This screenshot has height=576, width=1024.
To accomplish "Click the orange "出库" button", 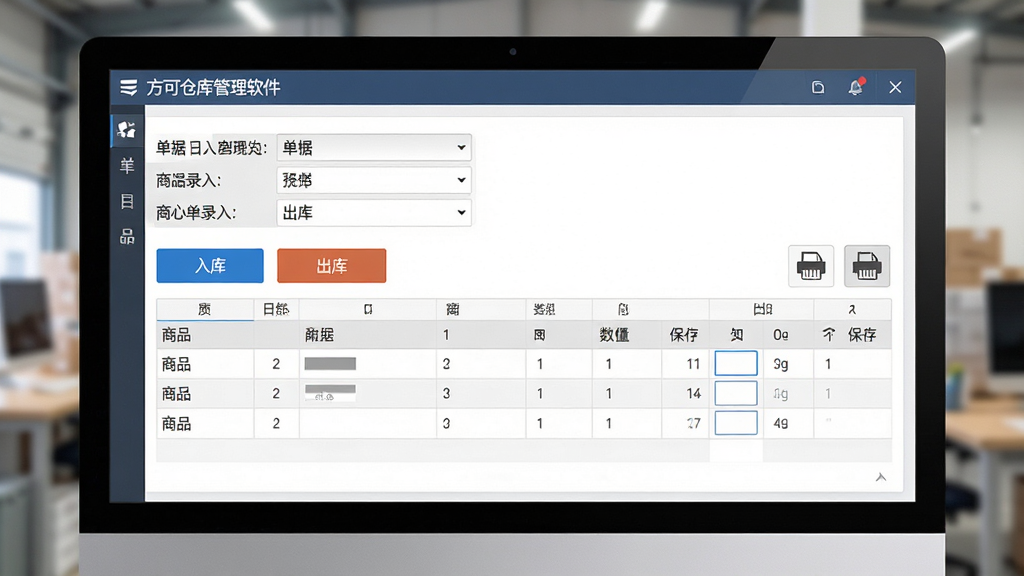I will point(332,266).
